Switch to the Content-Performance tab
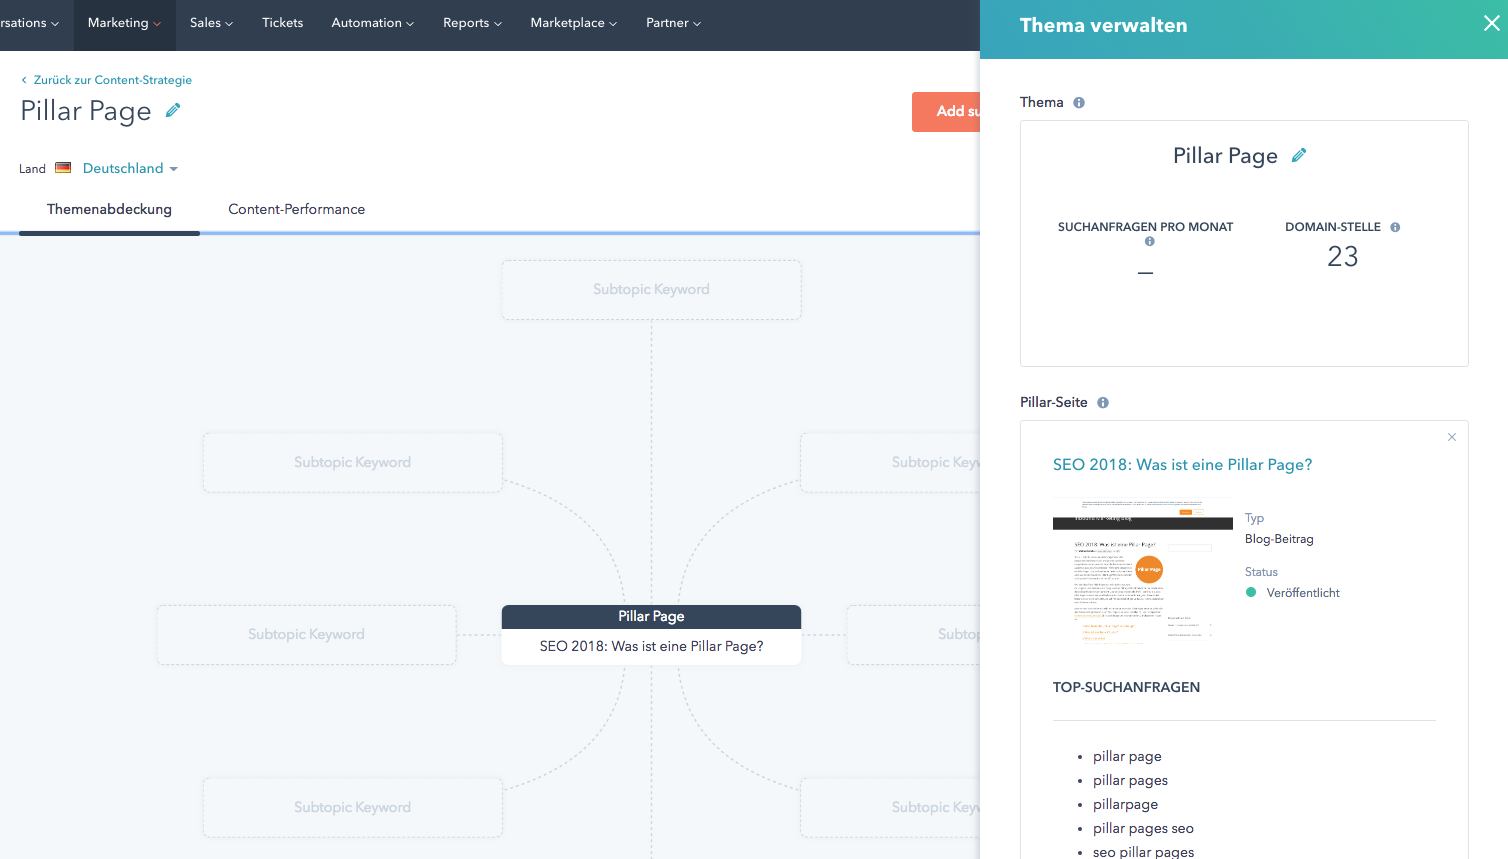The width and height of the screenshot is (1508, 859). [296, 209]
